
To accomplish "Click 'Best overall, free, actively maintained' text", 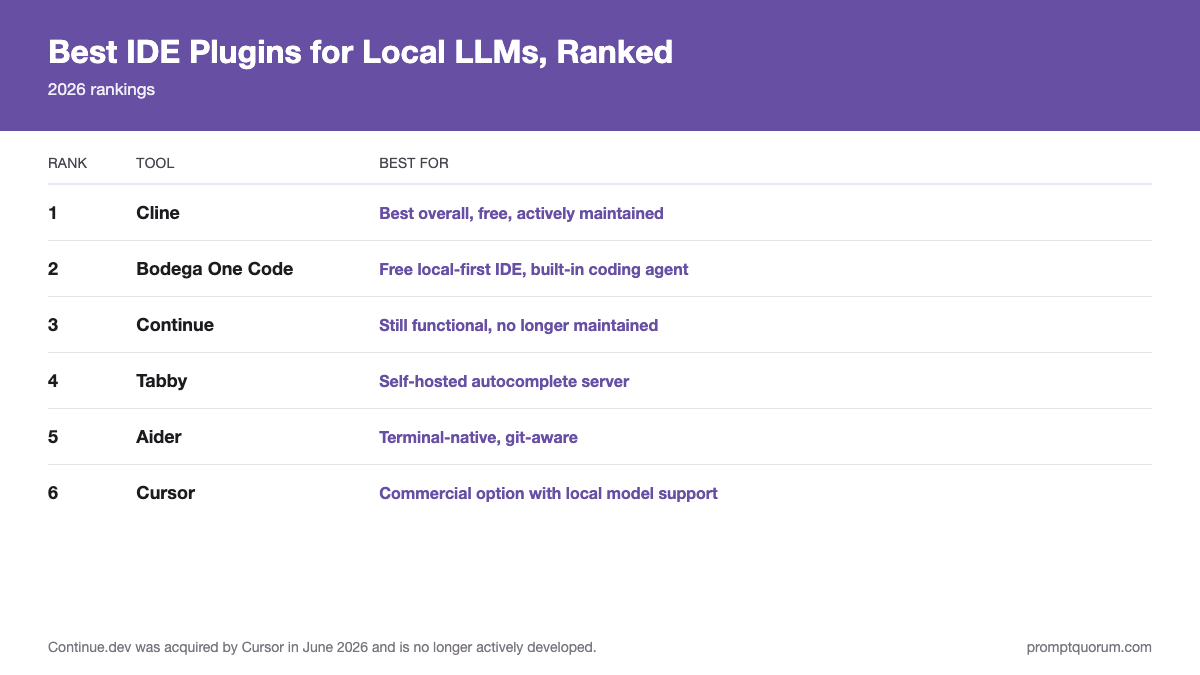I will tap(521, 213).
